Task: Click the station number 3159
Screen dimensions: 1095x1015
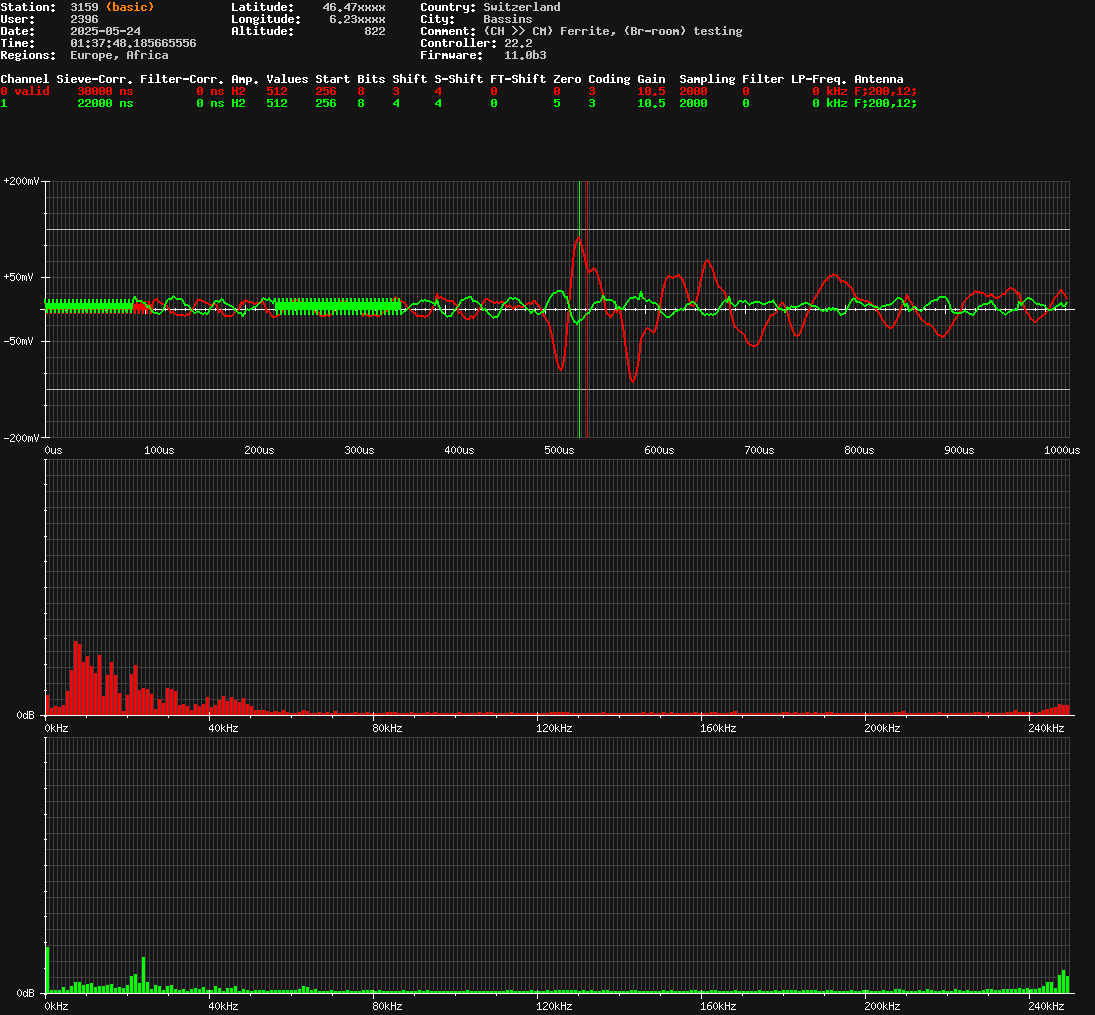Action: 84,7
